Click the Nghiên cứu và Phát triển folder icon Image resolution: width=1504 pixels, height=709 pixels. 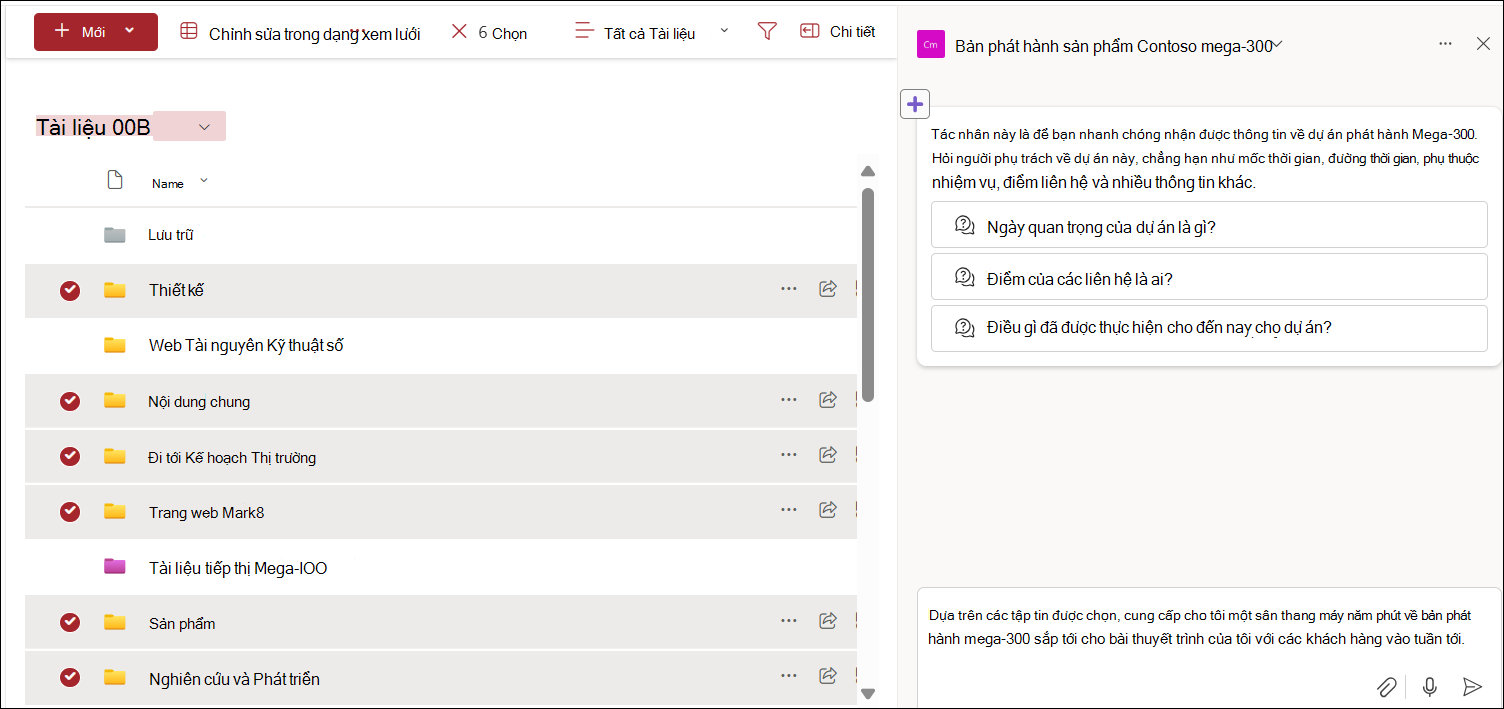pyautogui.click(x=115, y=678)
